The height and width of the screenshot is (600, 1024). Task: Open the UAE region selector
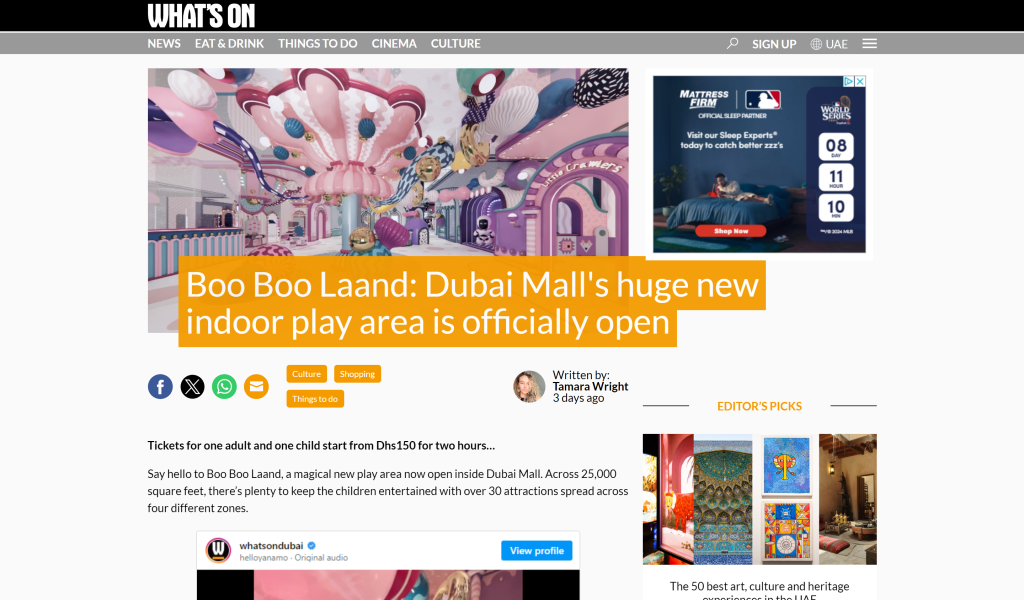829,44
